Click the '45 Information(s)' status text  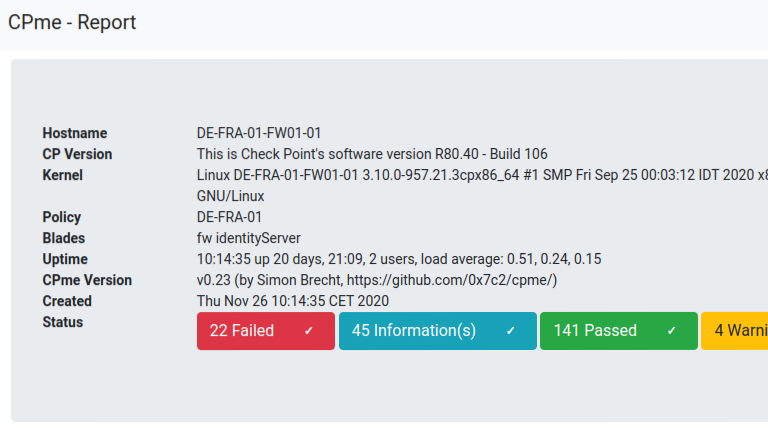[x=414, y=331]
